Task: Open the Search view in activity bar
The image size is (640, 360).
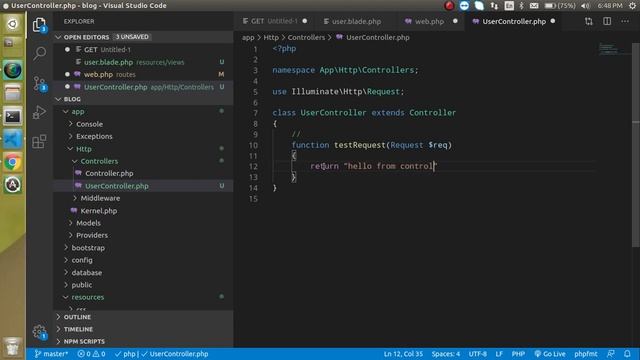Action: point(40,53)
